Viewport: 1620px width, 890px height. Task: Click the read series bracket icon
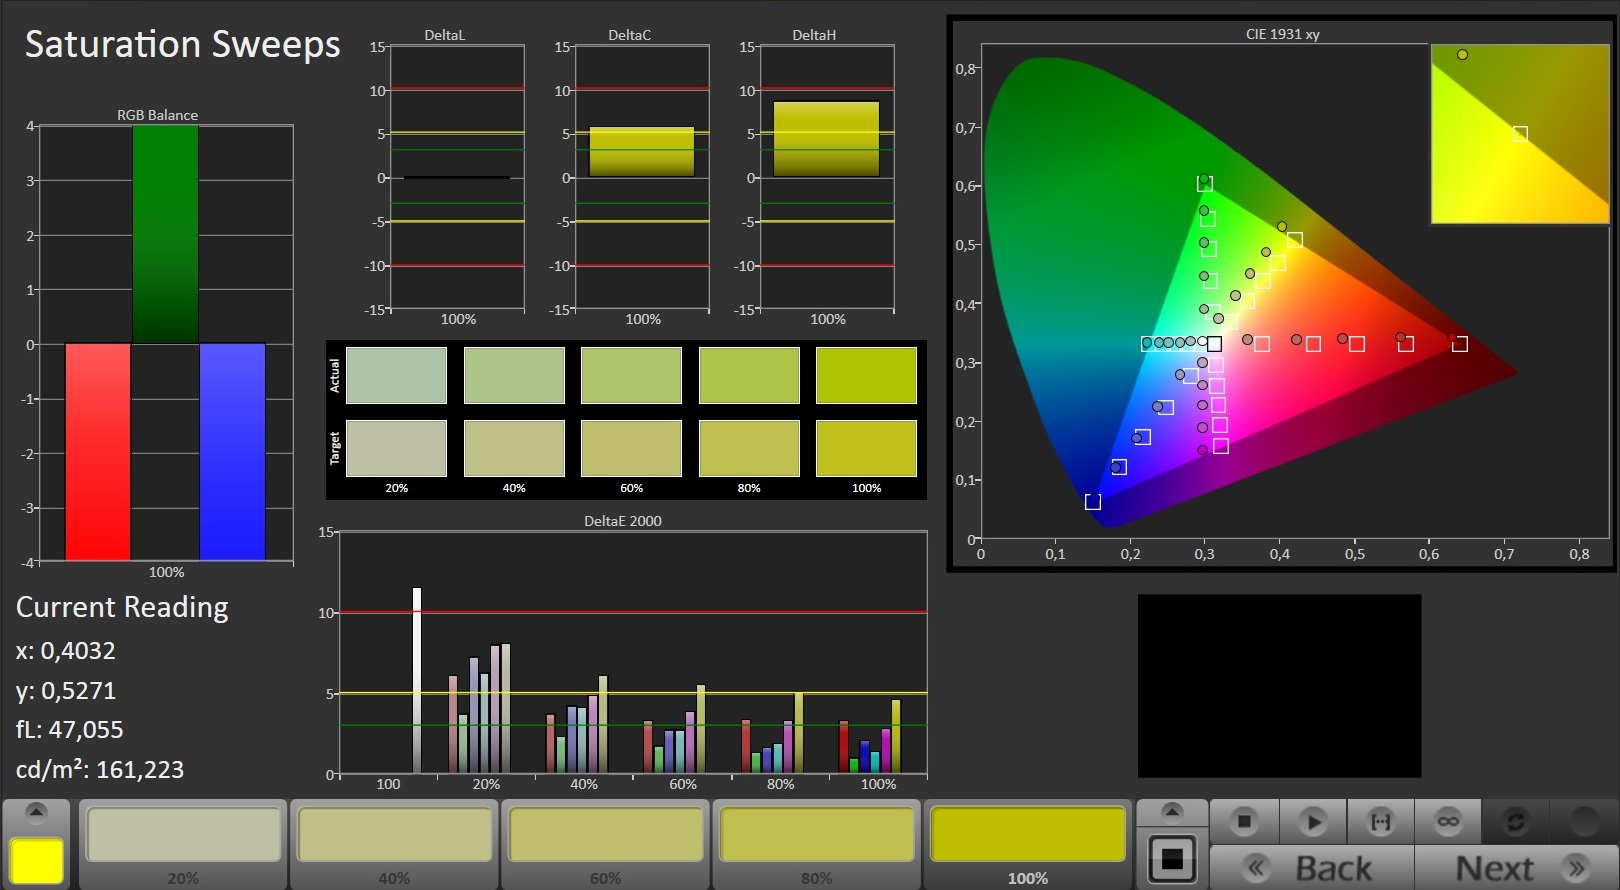click(1381, 822)
